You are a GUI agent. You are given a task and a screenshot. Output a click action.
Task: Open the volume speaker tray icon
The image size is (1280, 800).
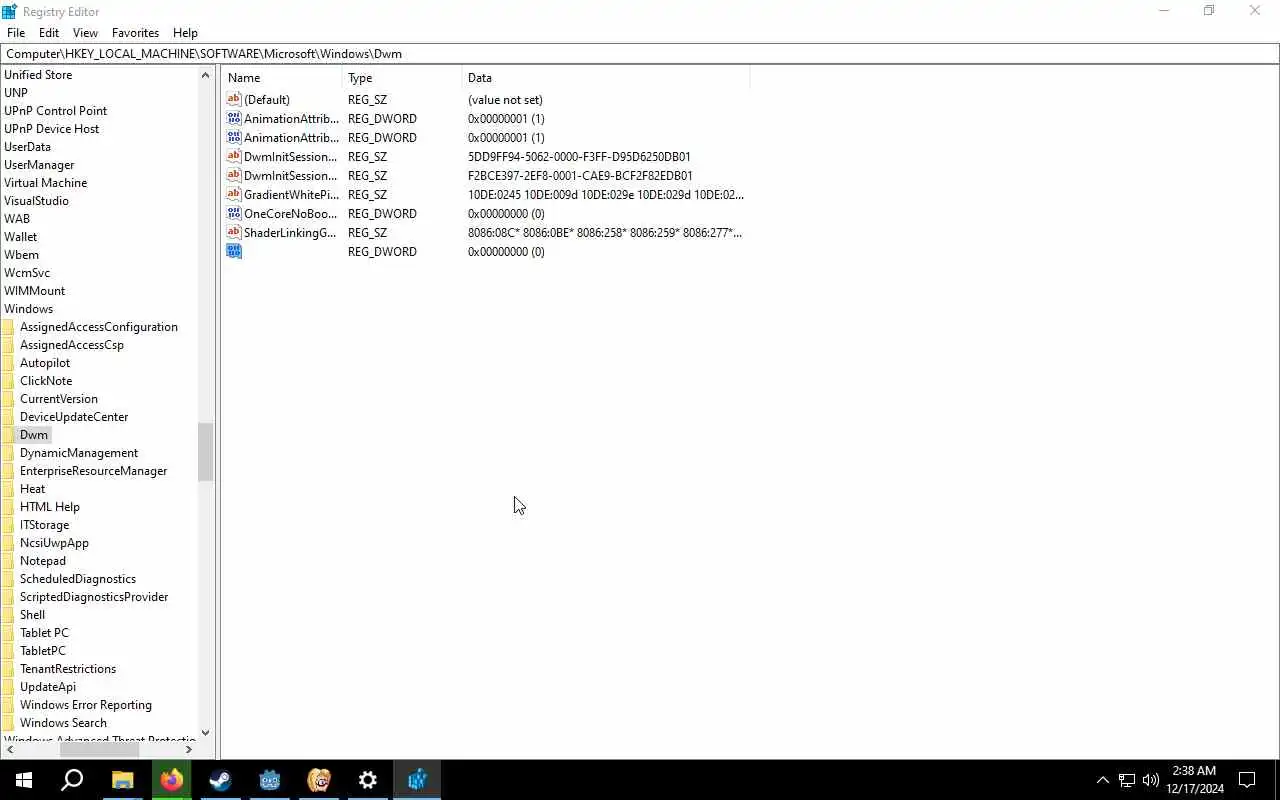coord(1150,780)
